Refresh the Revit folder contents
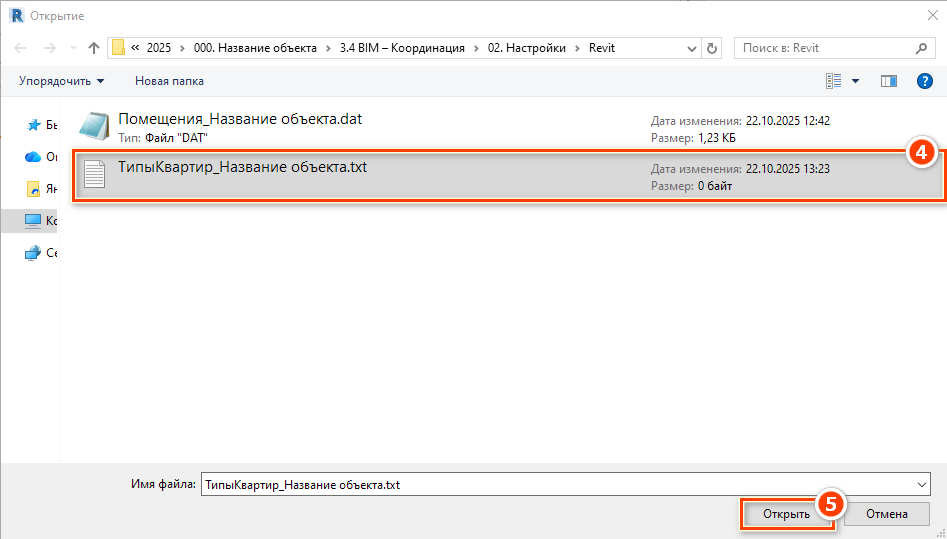The height and width of the screenshot is (539, 947). (x=712, y=48)
